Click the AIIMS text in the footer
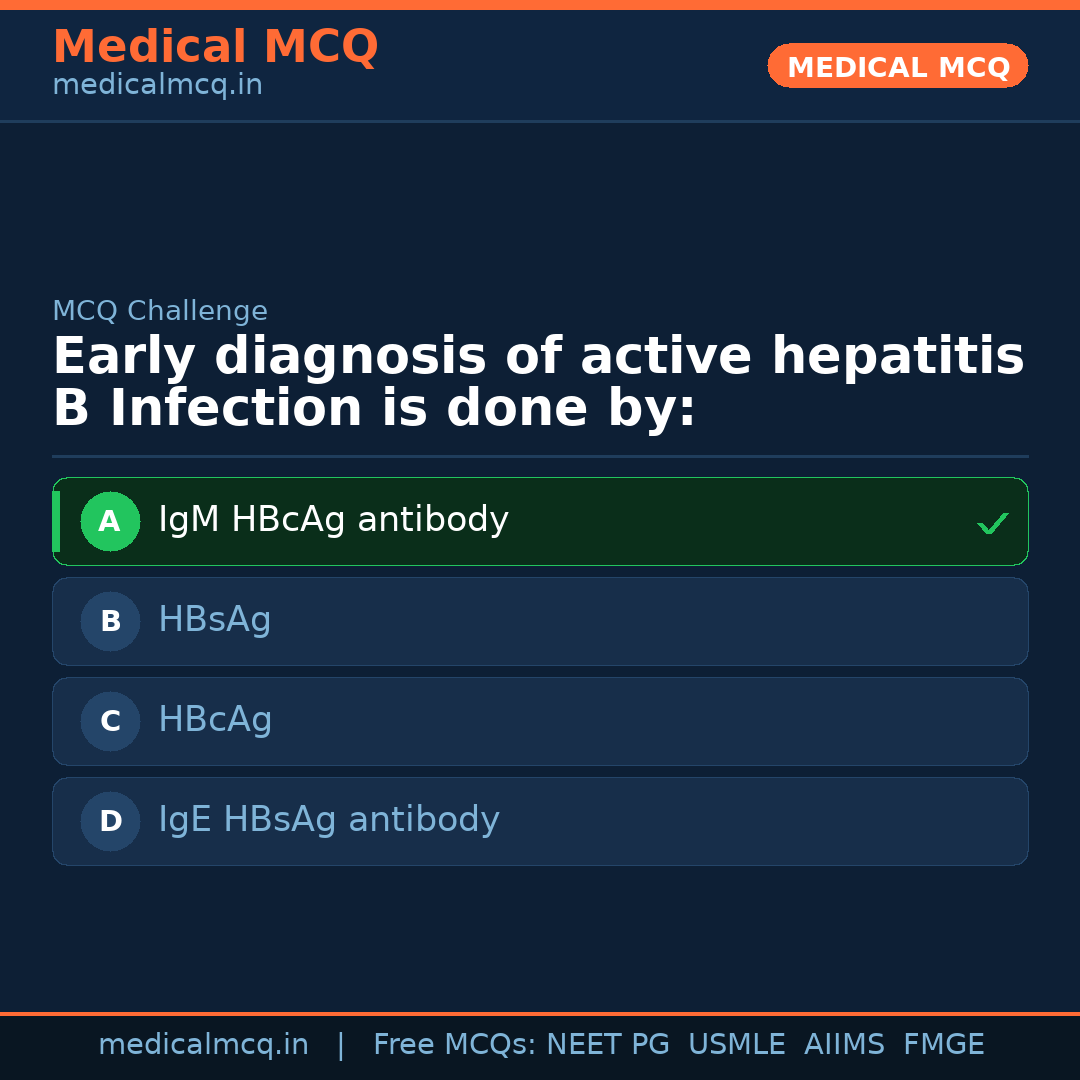The image size is (1080, 1080). [x=844, y=1045]
